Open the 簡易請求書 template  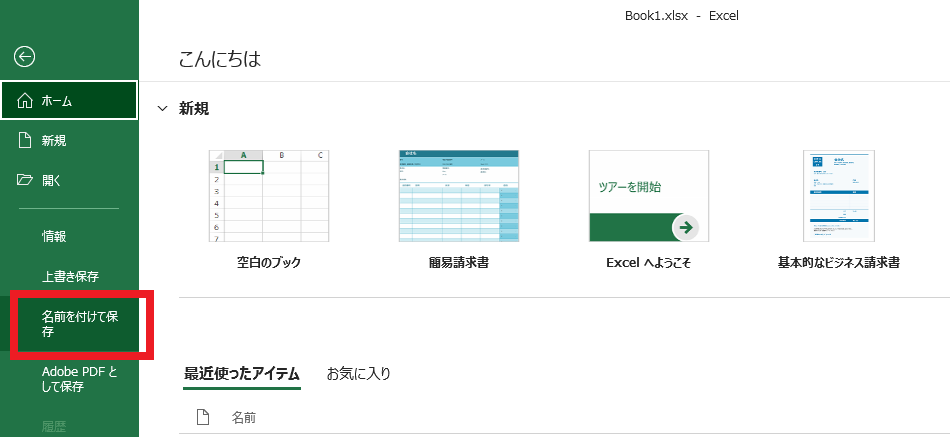[x=459, y=196]
